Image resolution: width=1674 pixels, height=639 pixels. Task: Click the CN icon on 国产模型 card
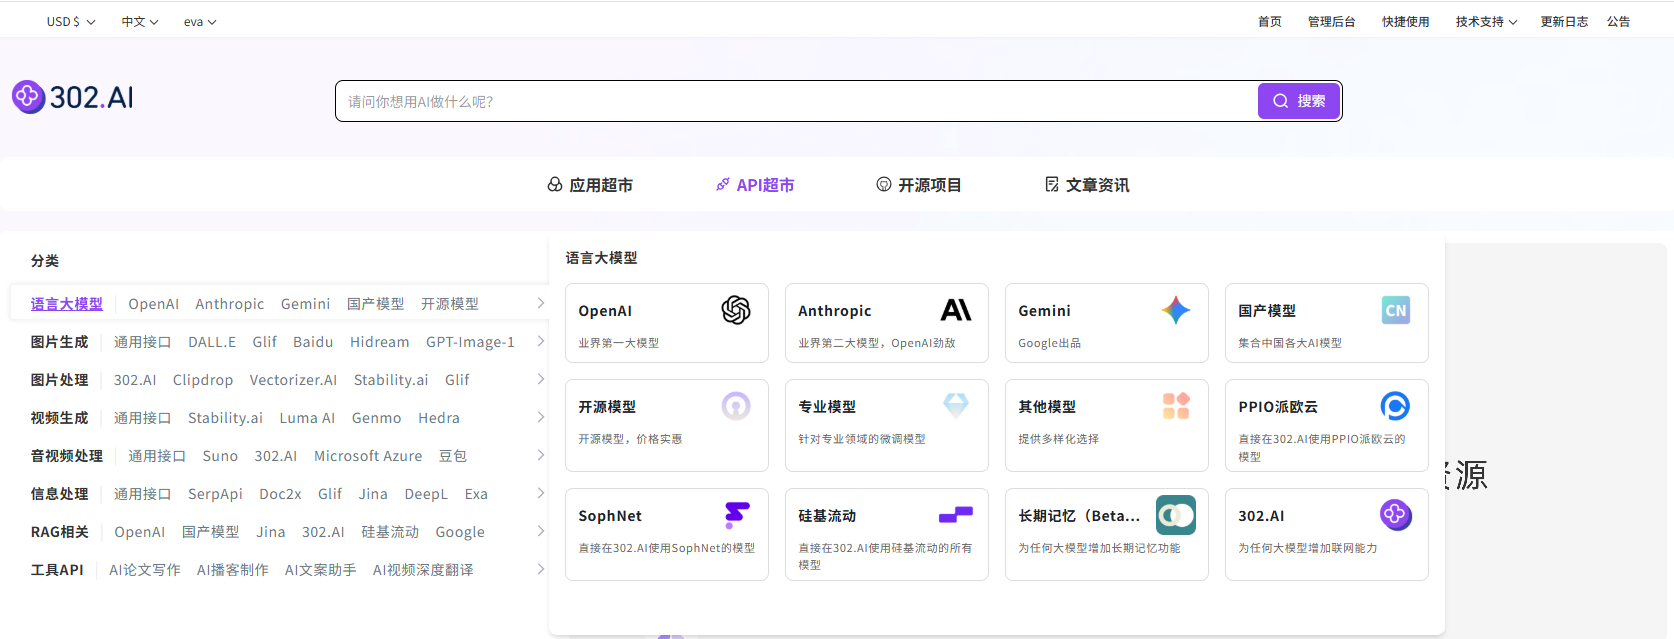pos(1396,310)
